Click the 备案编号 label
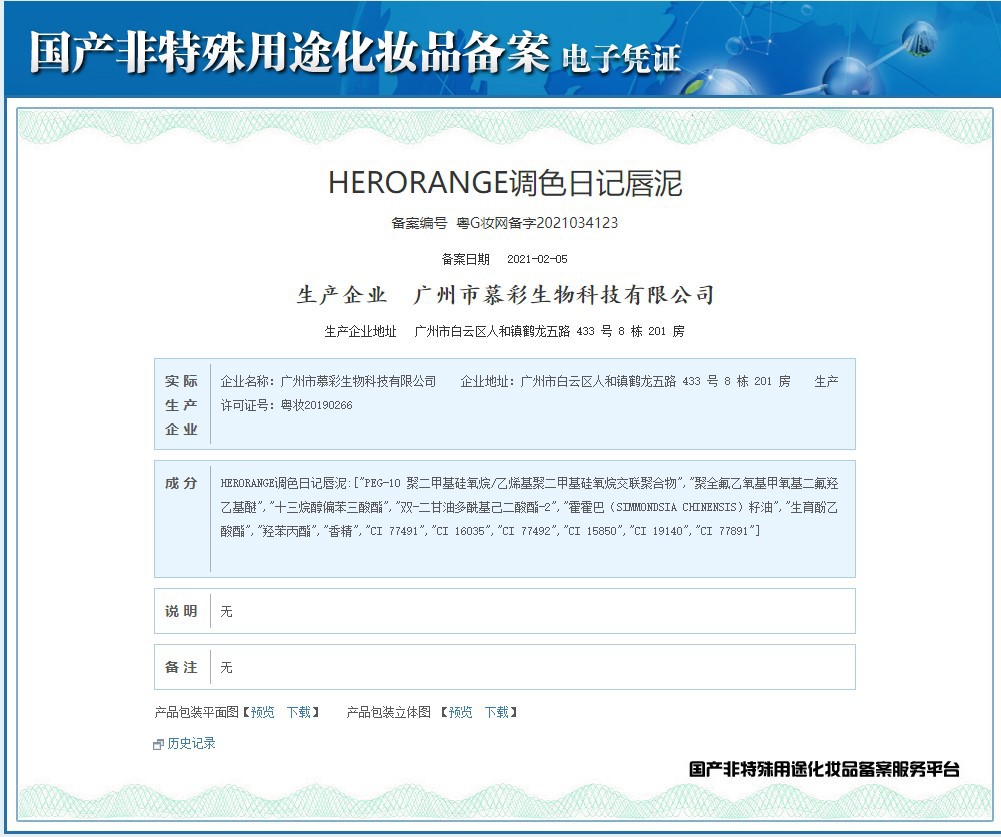1001x837 pixels. (x=419, y=223)
